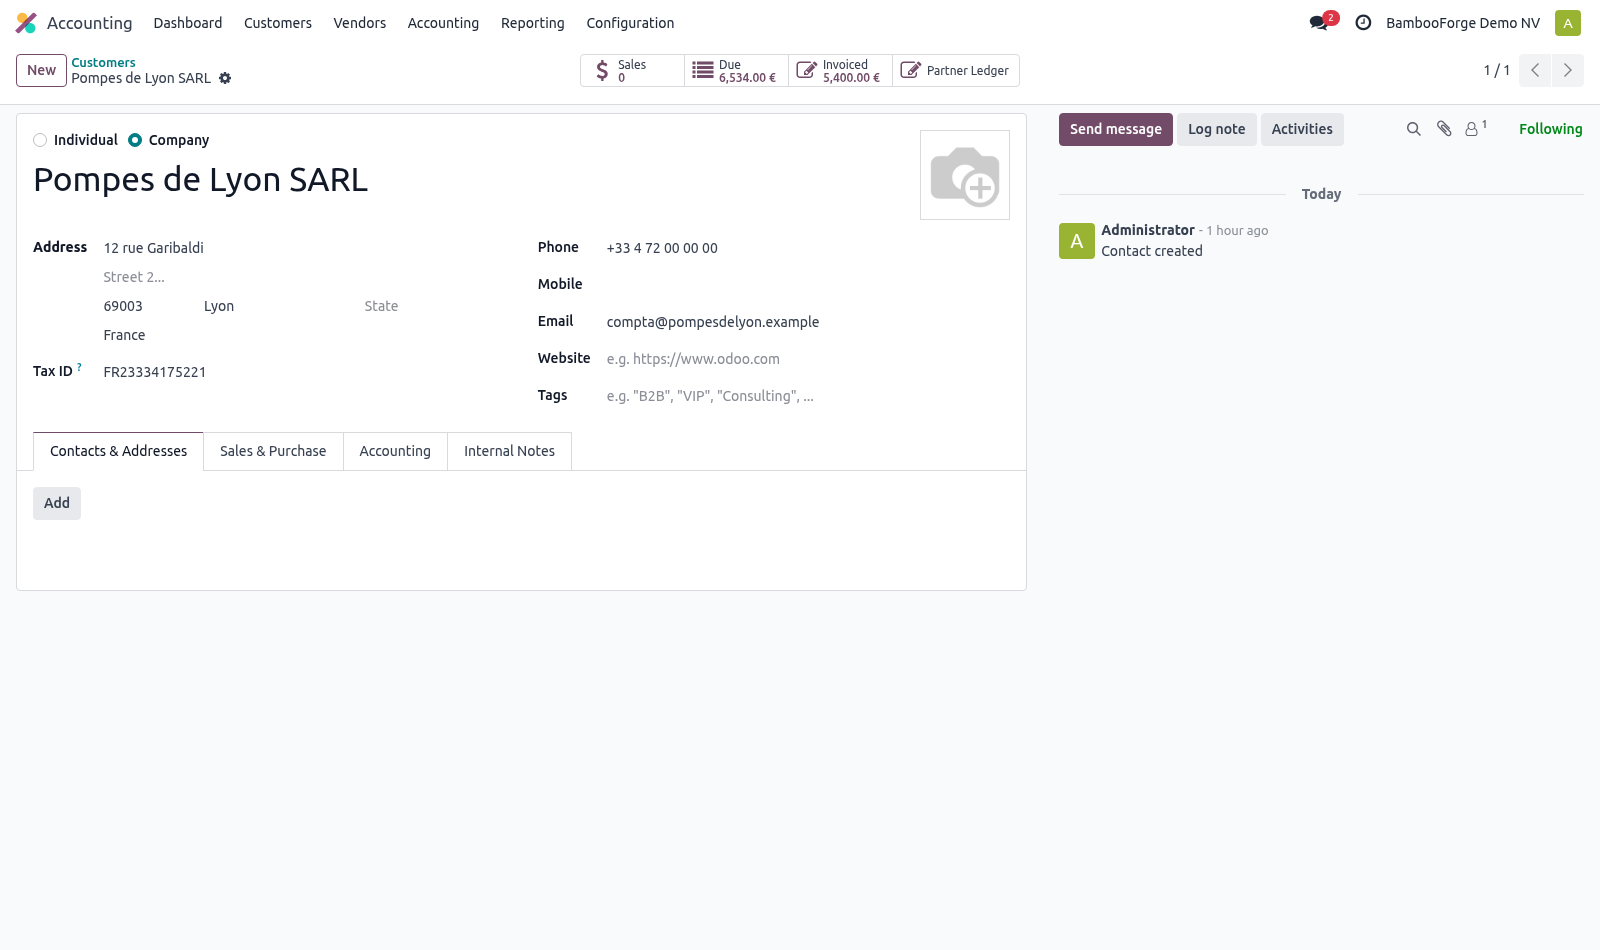
Task: Open the Sales dollar stat button
Action: [x=632, y=71]
